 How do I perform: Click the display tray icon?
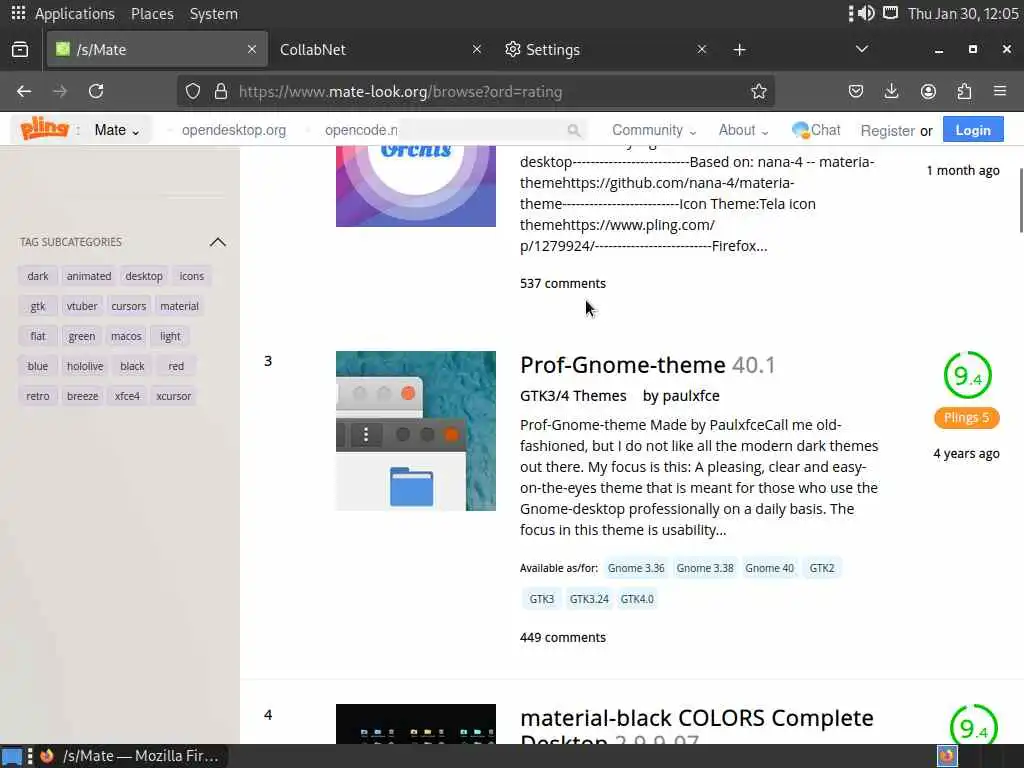point(890,13)
